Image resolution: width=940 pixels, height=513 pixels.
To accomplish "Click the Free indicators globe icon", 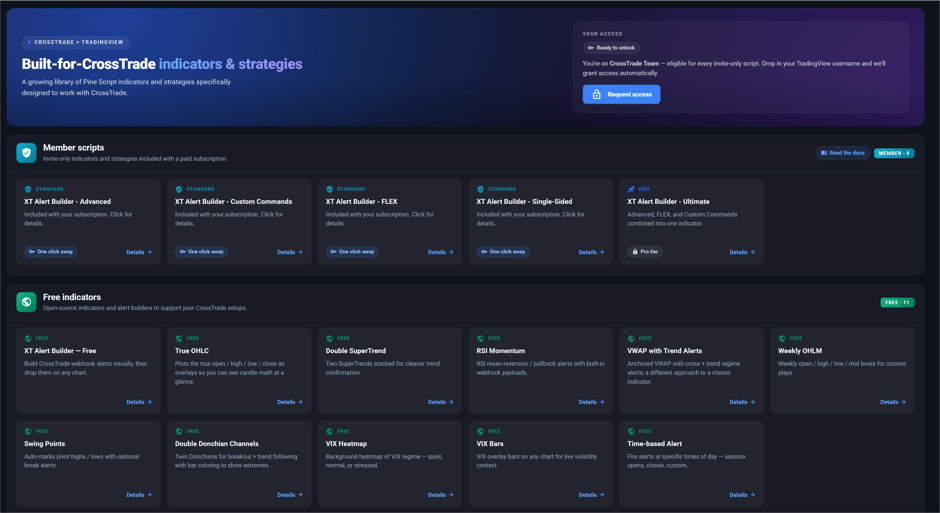I will tap(26, 301).
